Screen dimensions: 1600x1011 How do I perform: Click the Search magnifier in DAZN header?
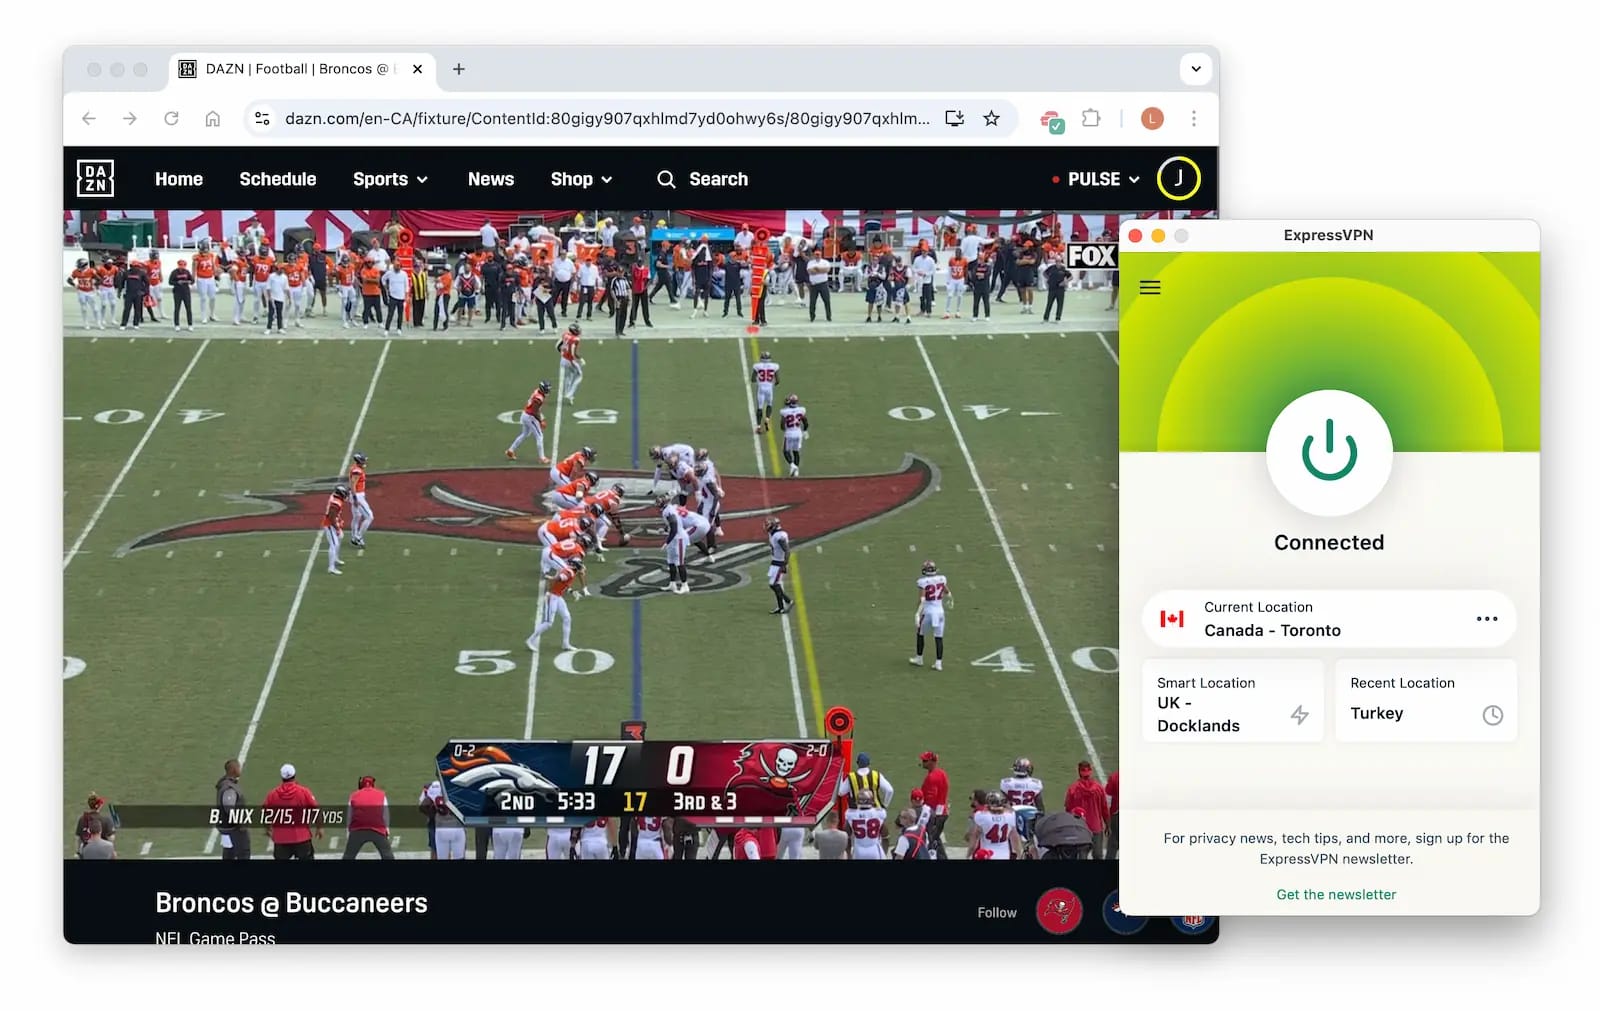pyautogui.click(x=666, y=179)
